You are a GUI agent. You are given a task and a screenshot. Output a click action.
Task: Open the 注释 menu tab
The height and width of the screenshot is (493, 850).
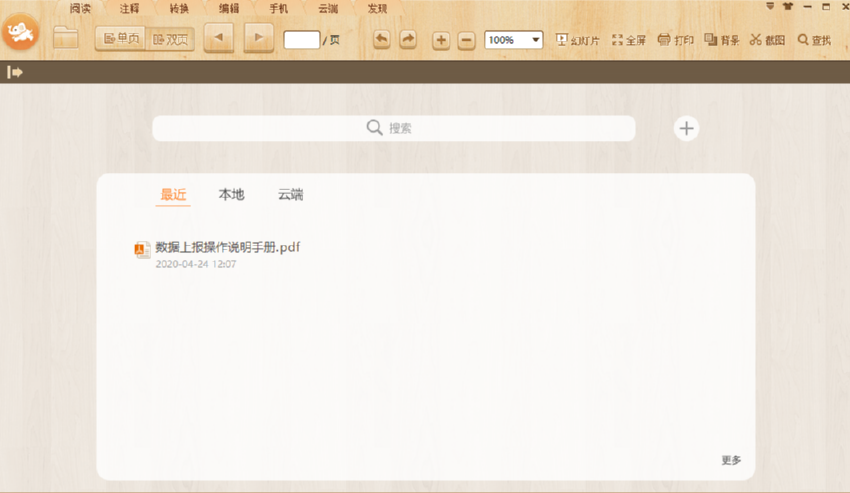click(129, 8)
